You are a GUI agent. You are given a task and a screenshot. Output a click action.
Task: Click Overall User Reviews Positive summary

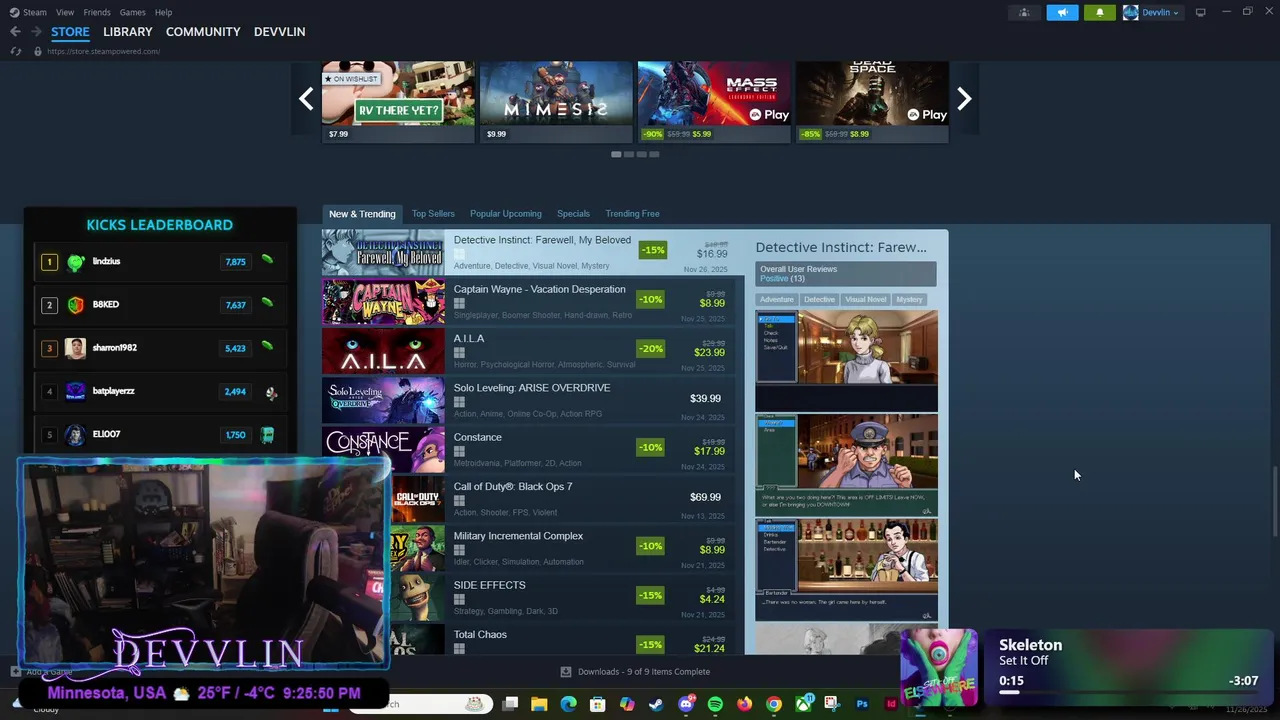[x=846, y=274]
